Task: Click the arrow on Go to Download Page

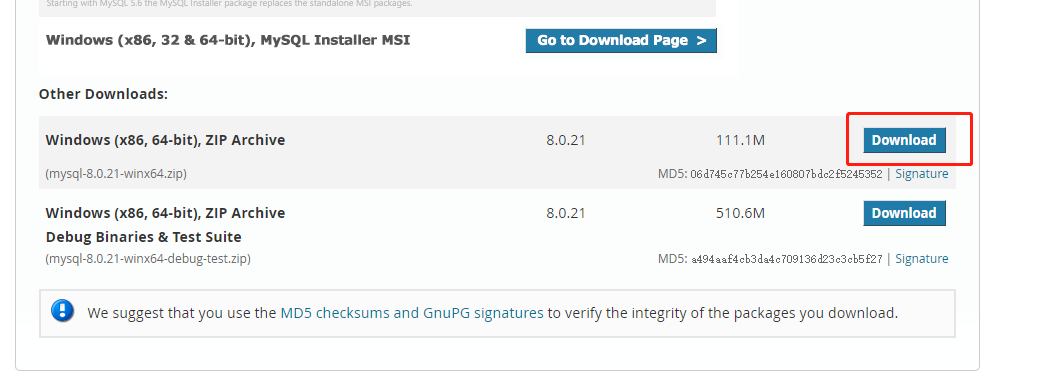Action: [701, 41]
